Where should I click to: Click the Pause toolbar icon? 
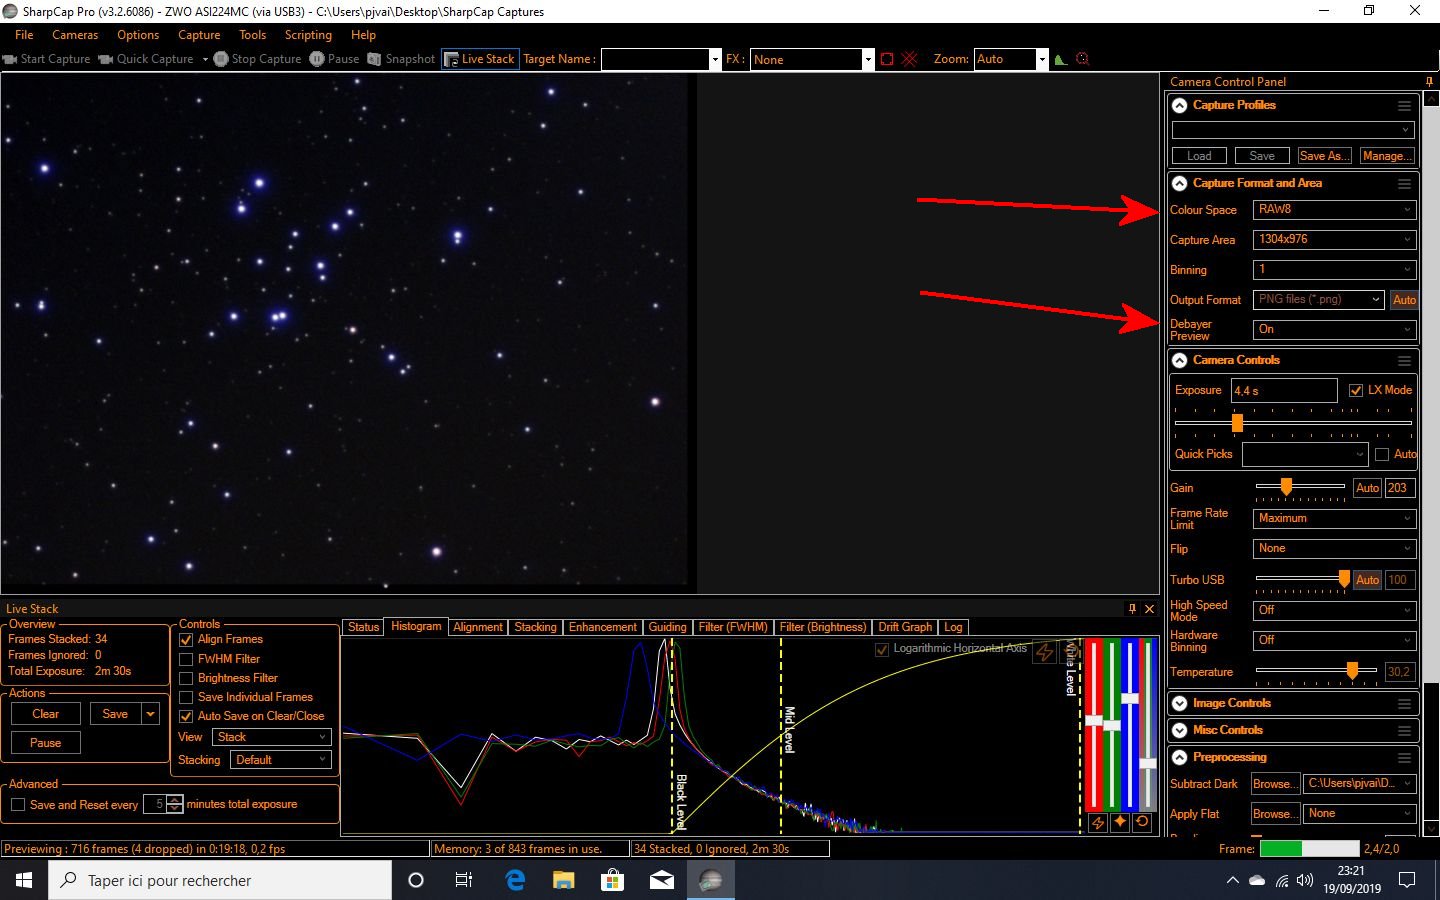317,59
